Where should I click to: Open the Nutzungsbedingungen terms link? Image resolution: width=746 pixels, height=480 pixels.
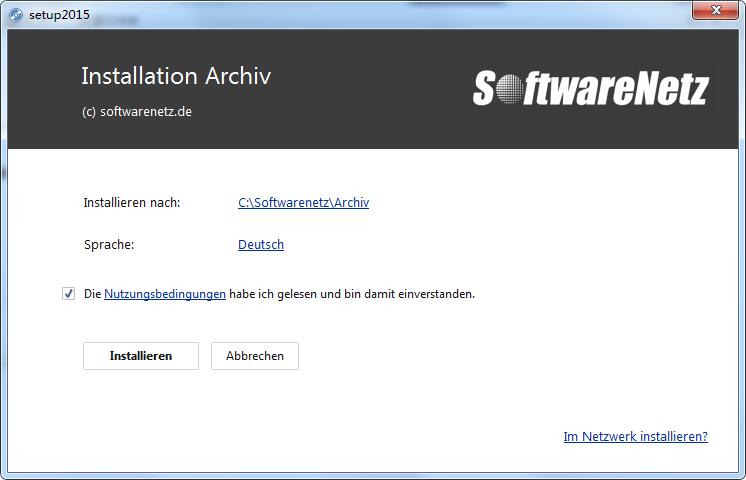coord(165,294)
